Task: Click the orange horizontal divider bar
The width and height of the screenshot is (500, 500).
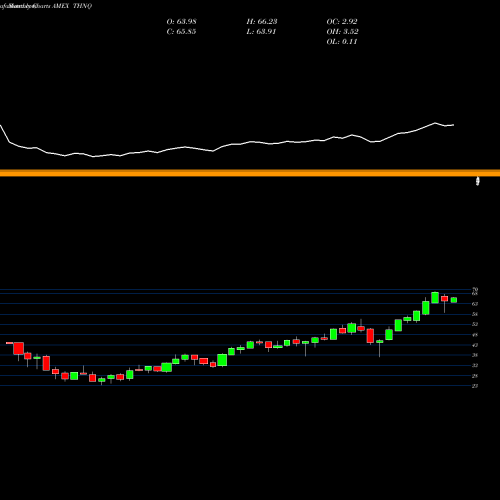Action: point(250,173)
